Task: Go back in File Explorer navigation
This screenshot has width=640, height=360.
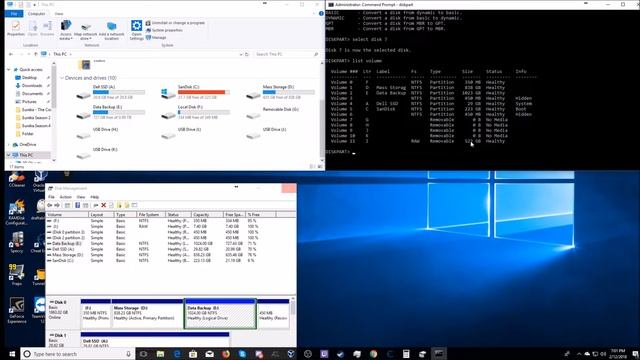Action: click(x=11, y=54)
